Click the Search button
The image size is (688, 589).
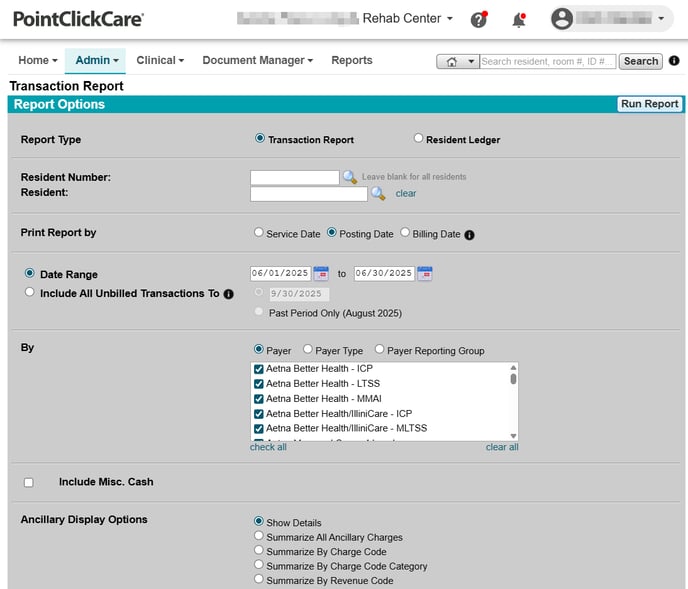click(641, 61)
